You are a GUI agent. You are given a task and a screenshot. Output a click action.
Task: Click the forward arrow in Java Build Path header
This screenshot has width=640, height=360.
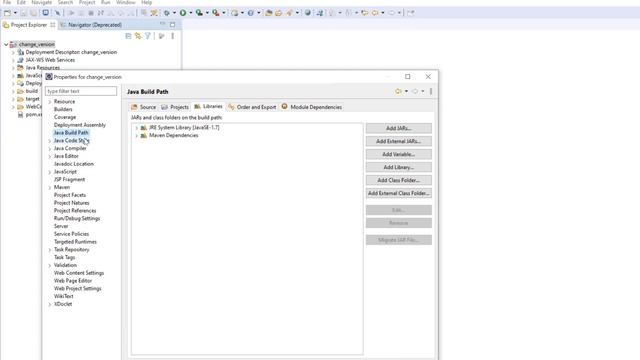coord(415,91)
